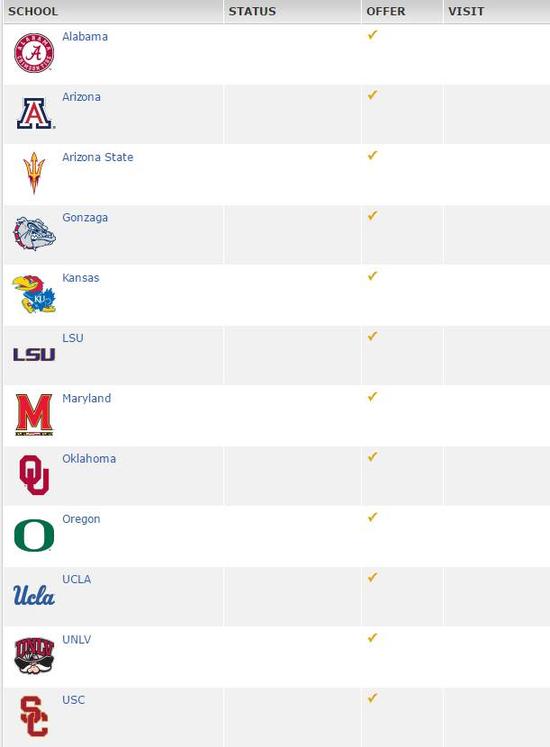Open the Oklahoma OU logo
550x747 pixels.
[x=34, y=475]
